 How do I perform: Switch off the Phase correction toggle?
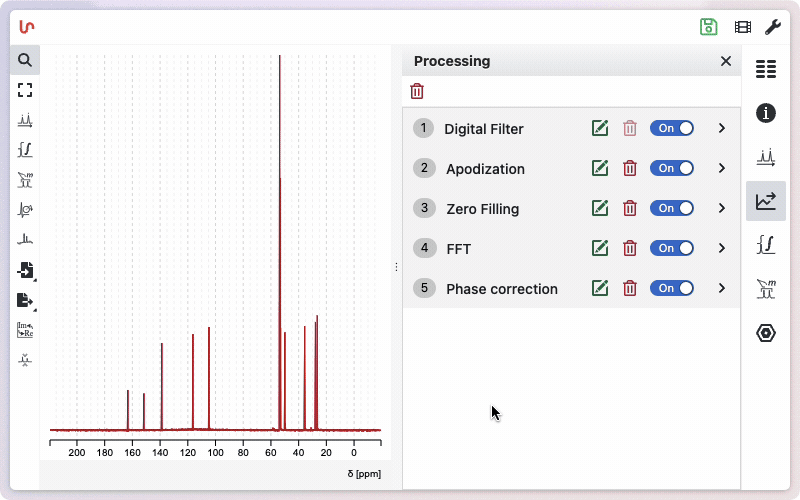671,288
